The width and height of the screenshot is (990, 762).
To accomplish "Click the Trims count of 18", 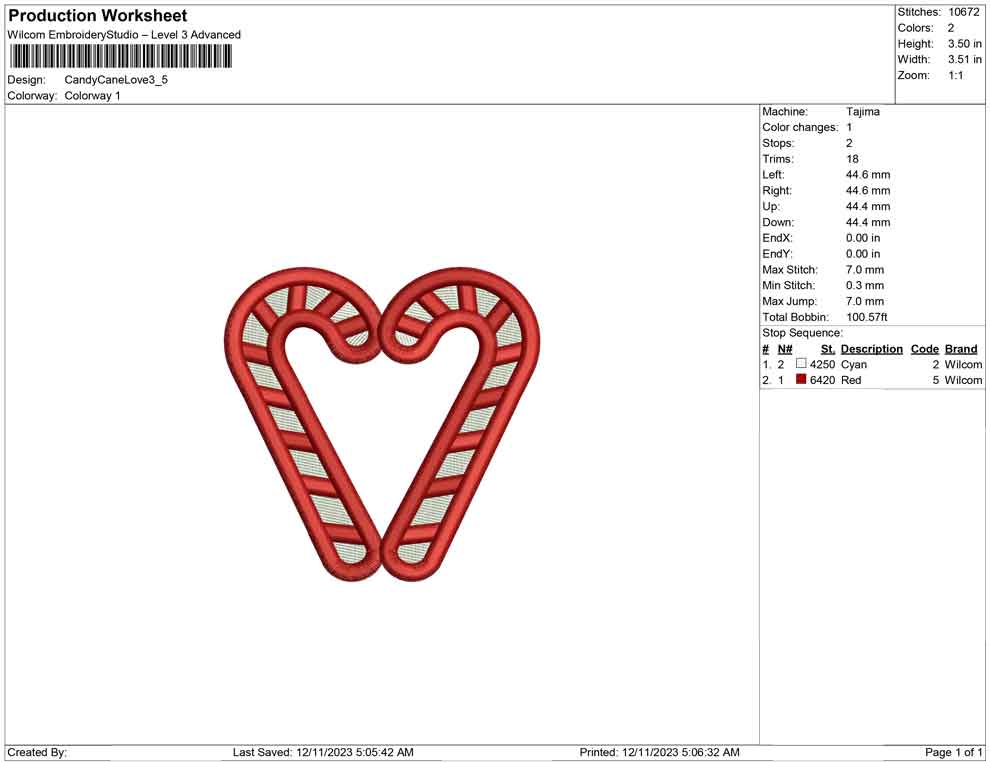I will (850, 158).
